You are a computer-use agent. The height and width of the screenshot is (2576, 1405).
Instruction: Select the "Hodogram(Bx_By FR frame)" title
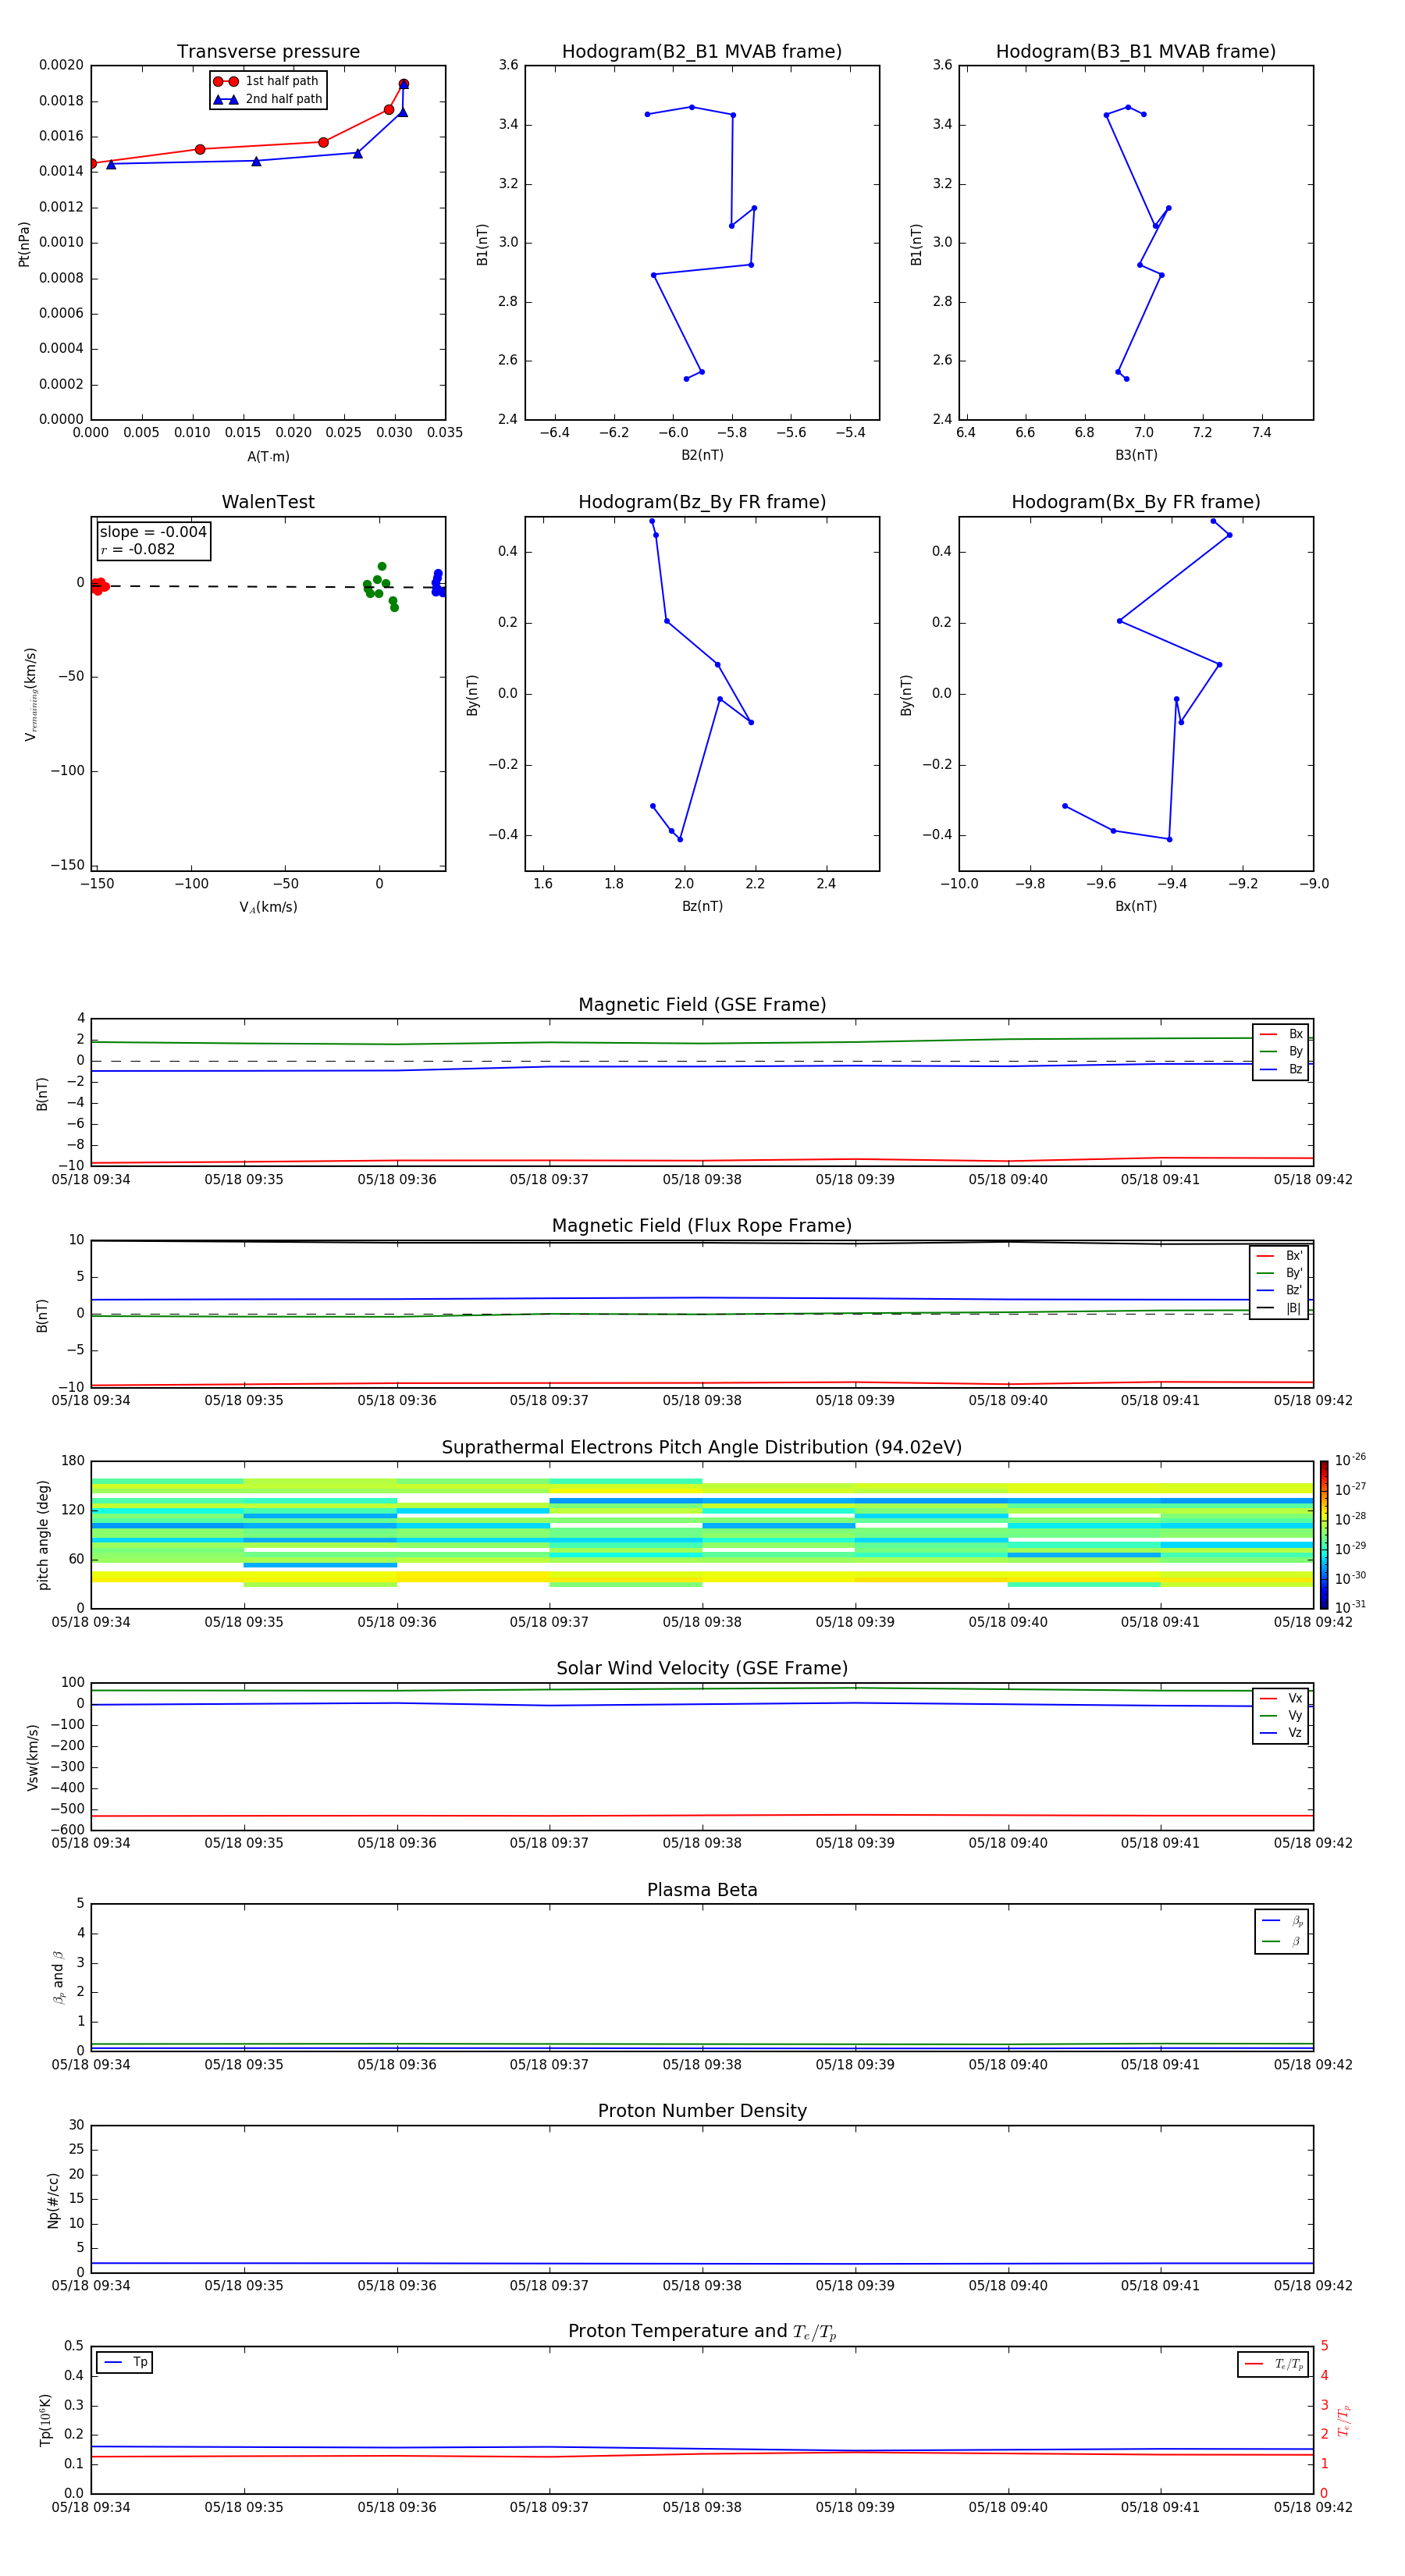[x=1136, y=502]
